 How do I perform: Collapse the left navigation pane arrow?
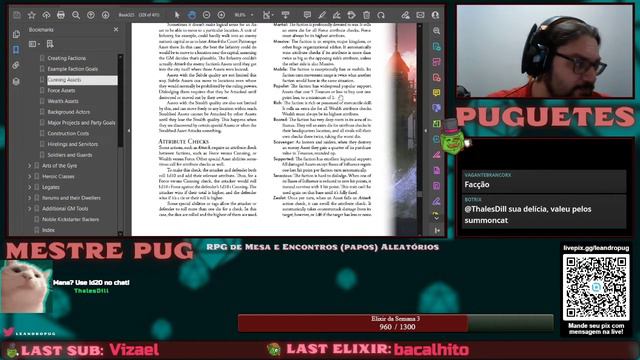tap(129, 131)
